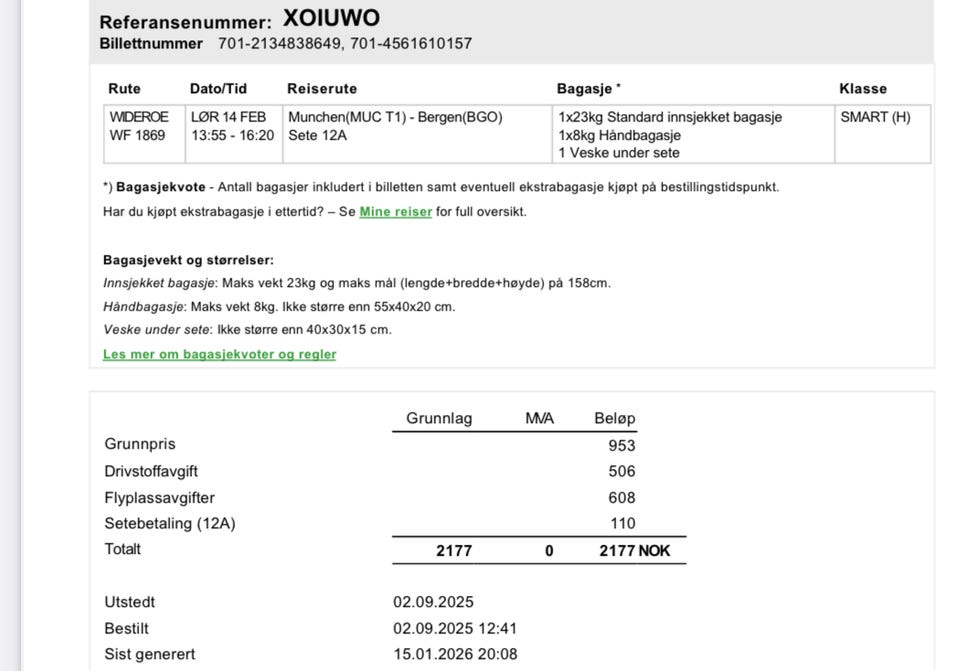Click the MVA total value 0
The height and width of the screenshot is (671, 960).
(549, 551)
